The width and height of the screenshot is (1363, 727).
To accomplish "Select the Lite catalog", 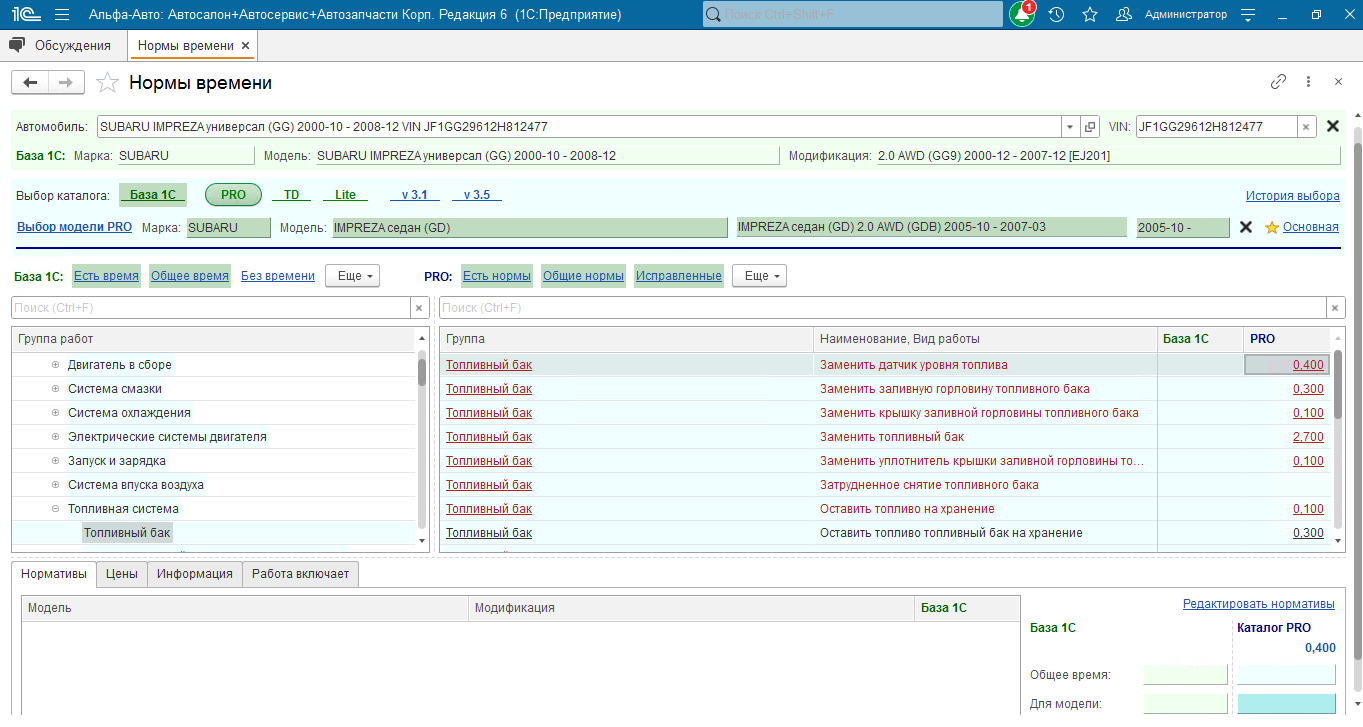I will point(345,195).
